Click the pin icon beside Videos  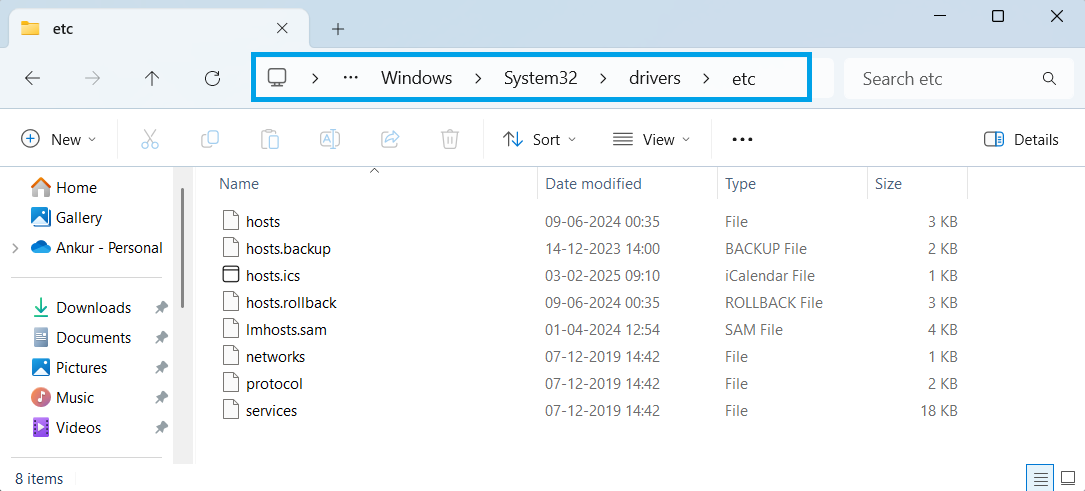161,428
